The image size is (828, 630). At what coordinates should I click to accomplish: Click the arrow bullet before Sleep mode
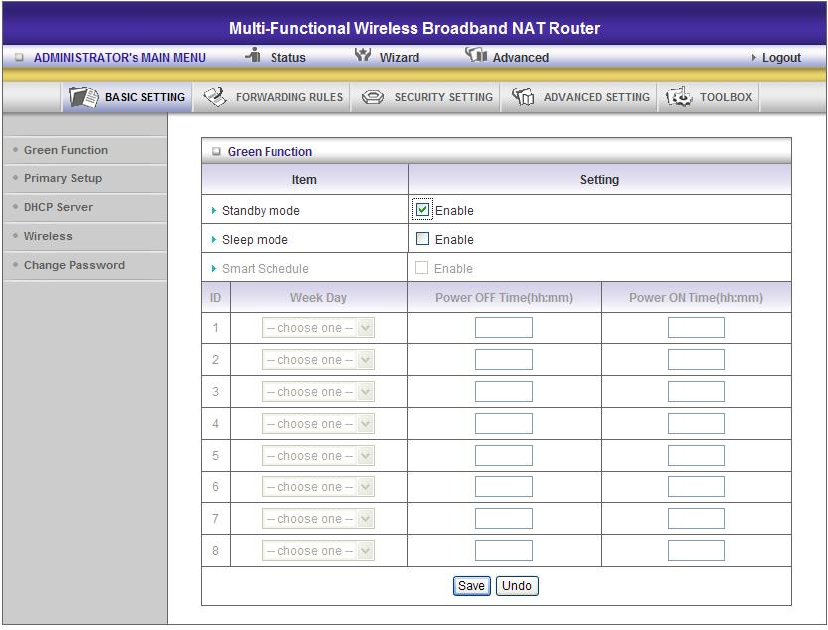[x=214, y=240]
